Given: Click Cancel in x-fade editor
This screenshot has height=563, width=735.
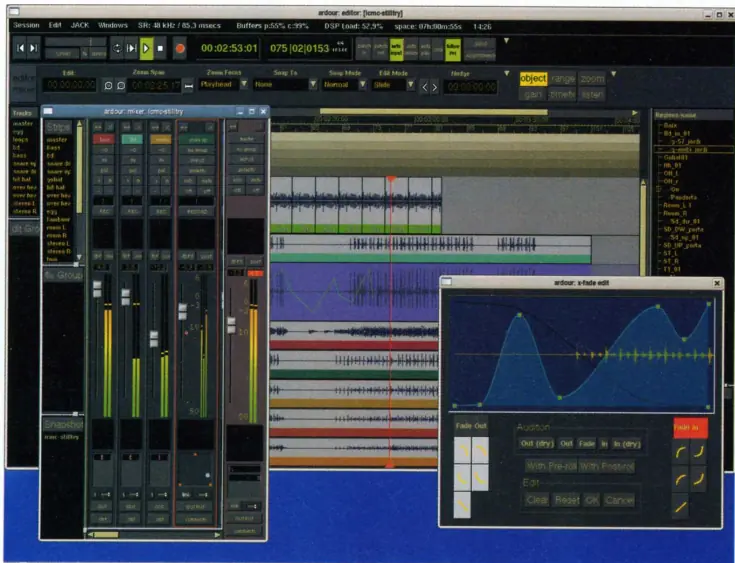Looking at the screenshot, I should coord(619,500).
